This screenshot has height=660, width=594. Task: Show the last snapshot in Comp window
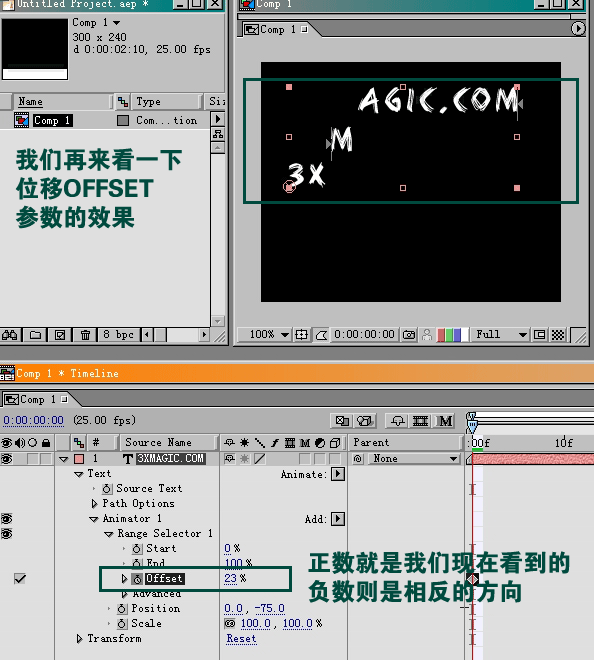pos(427,335)
